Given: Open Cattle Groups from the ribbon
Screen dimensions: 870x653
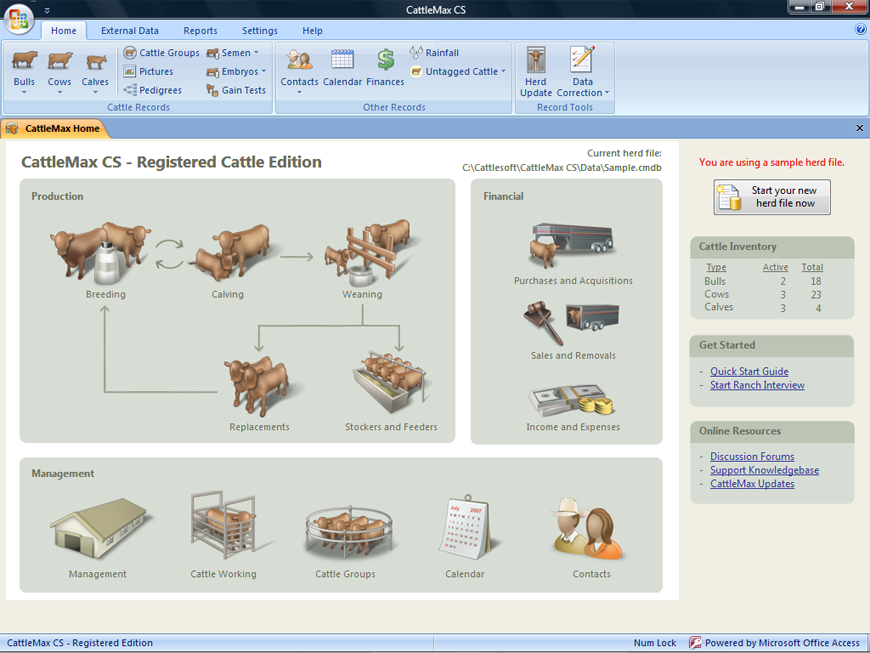Looking at the screenshot, I should (161, 53).
